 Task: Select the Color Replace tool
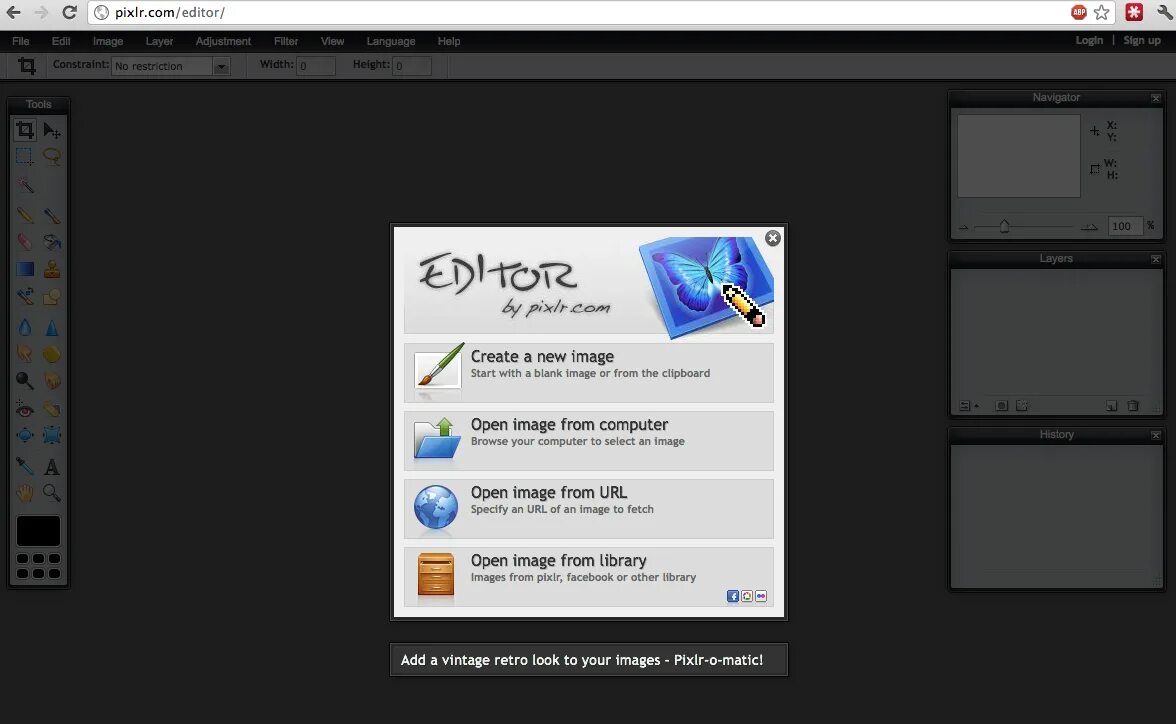point(25,296)
